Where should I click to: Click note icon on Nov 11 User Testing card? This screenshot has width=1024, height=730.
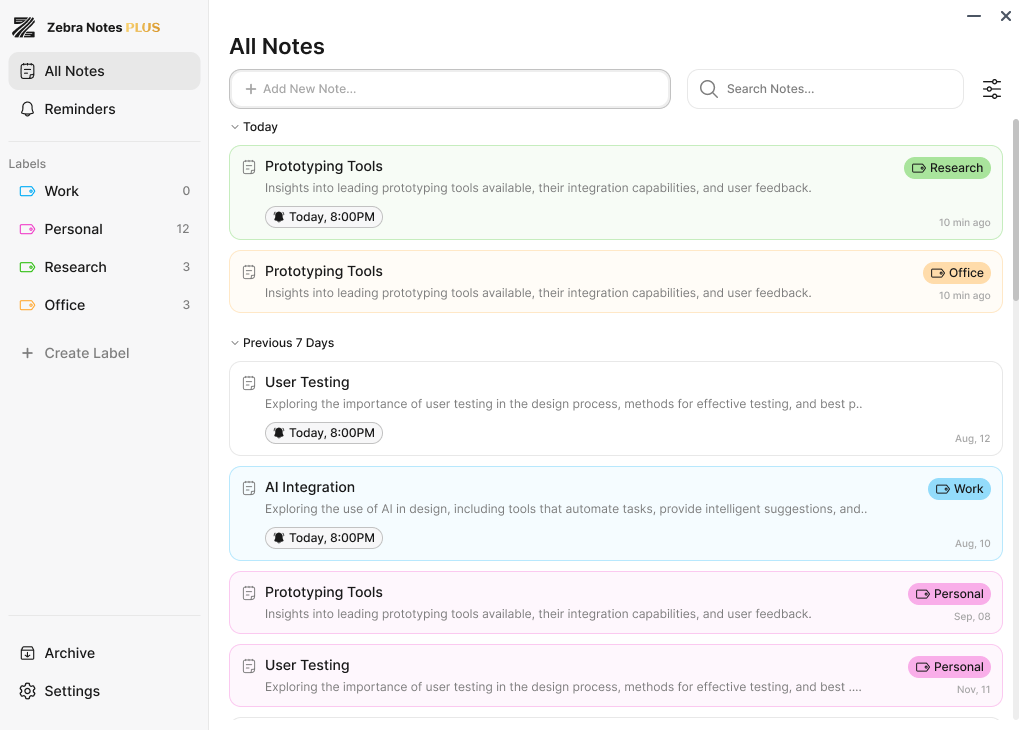(249, 667)
